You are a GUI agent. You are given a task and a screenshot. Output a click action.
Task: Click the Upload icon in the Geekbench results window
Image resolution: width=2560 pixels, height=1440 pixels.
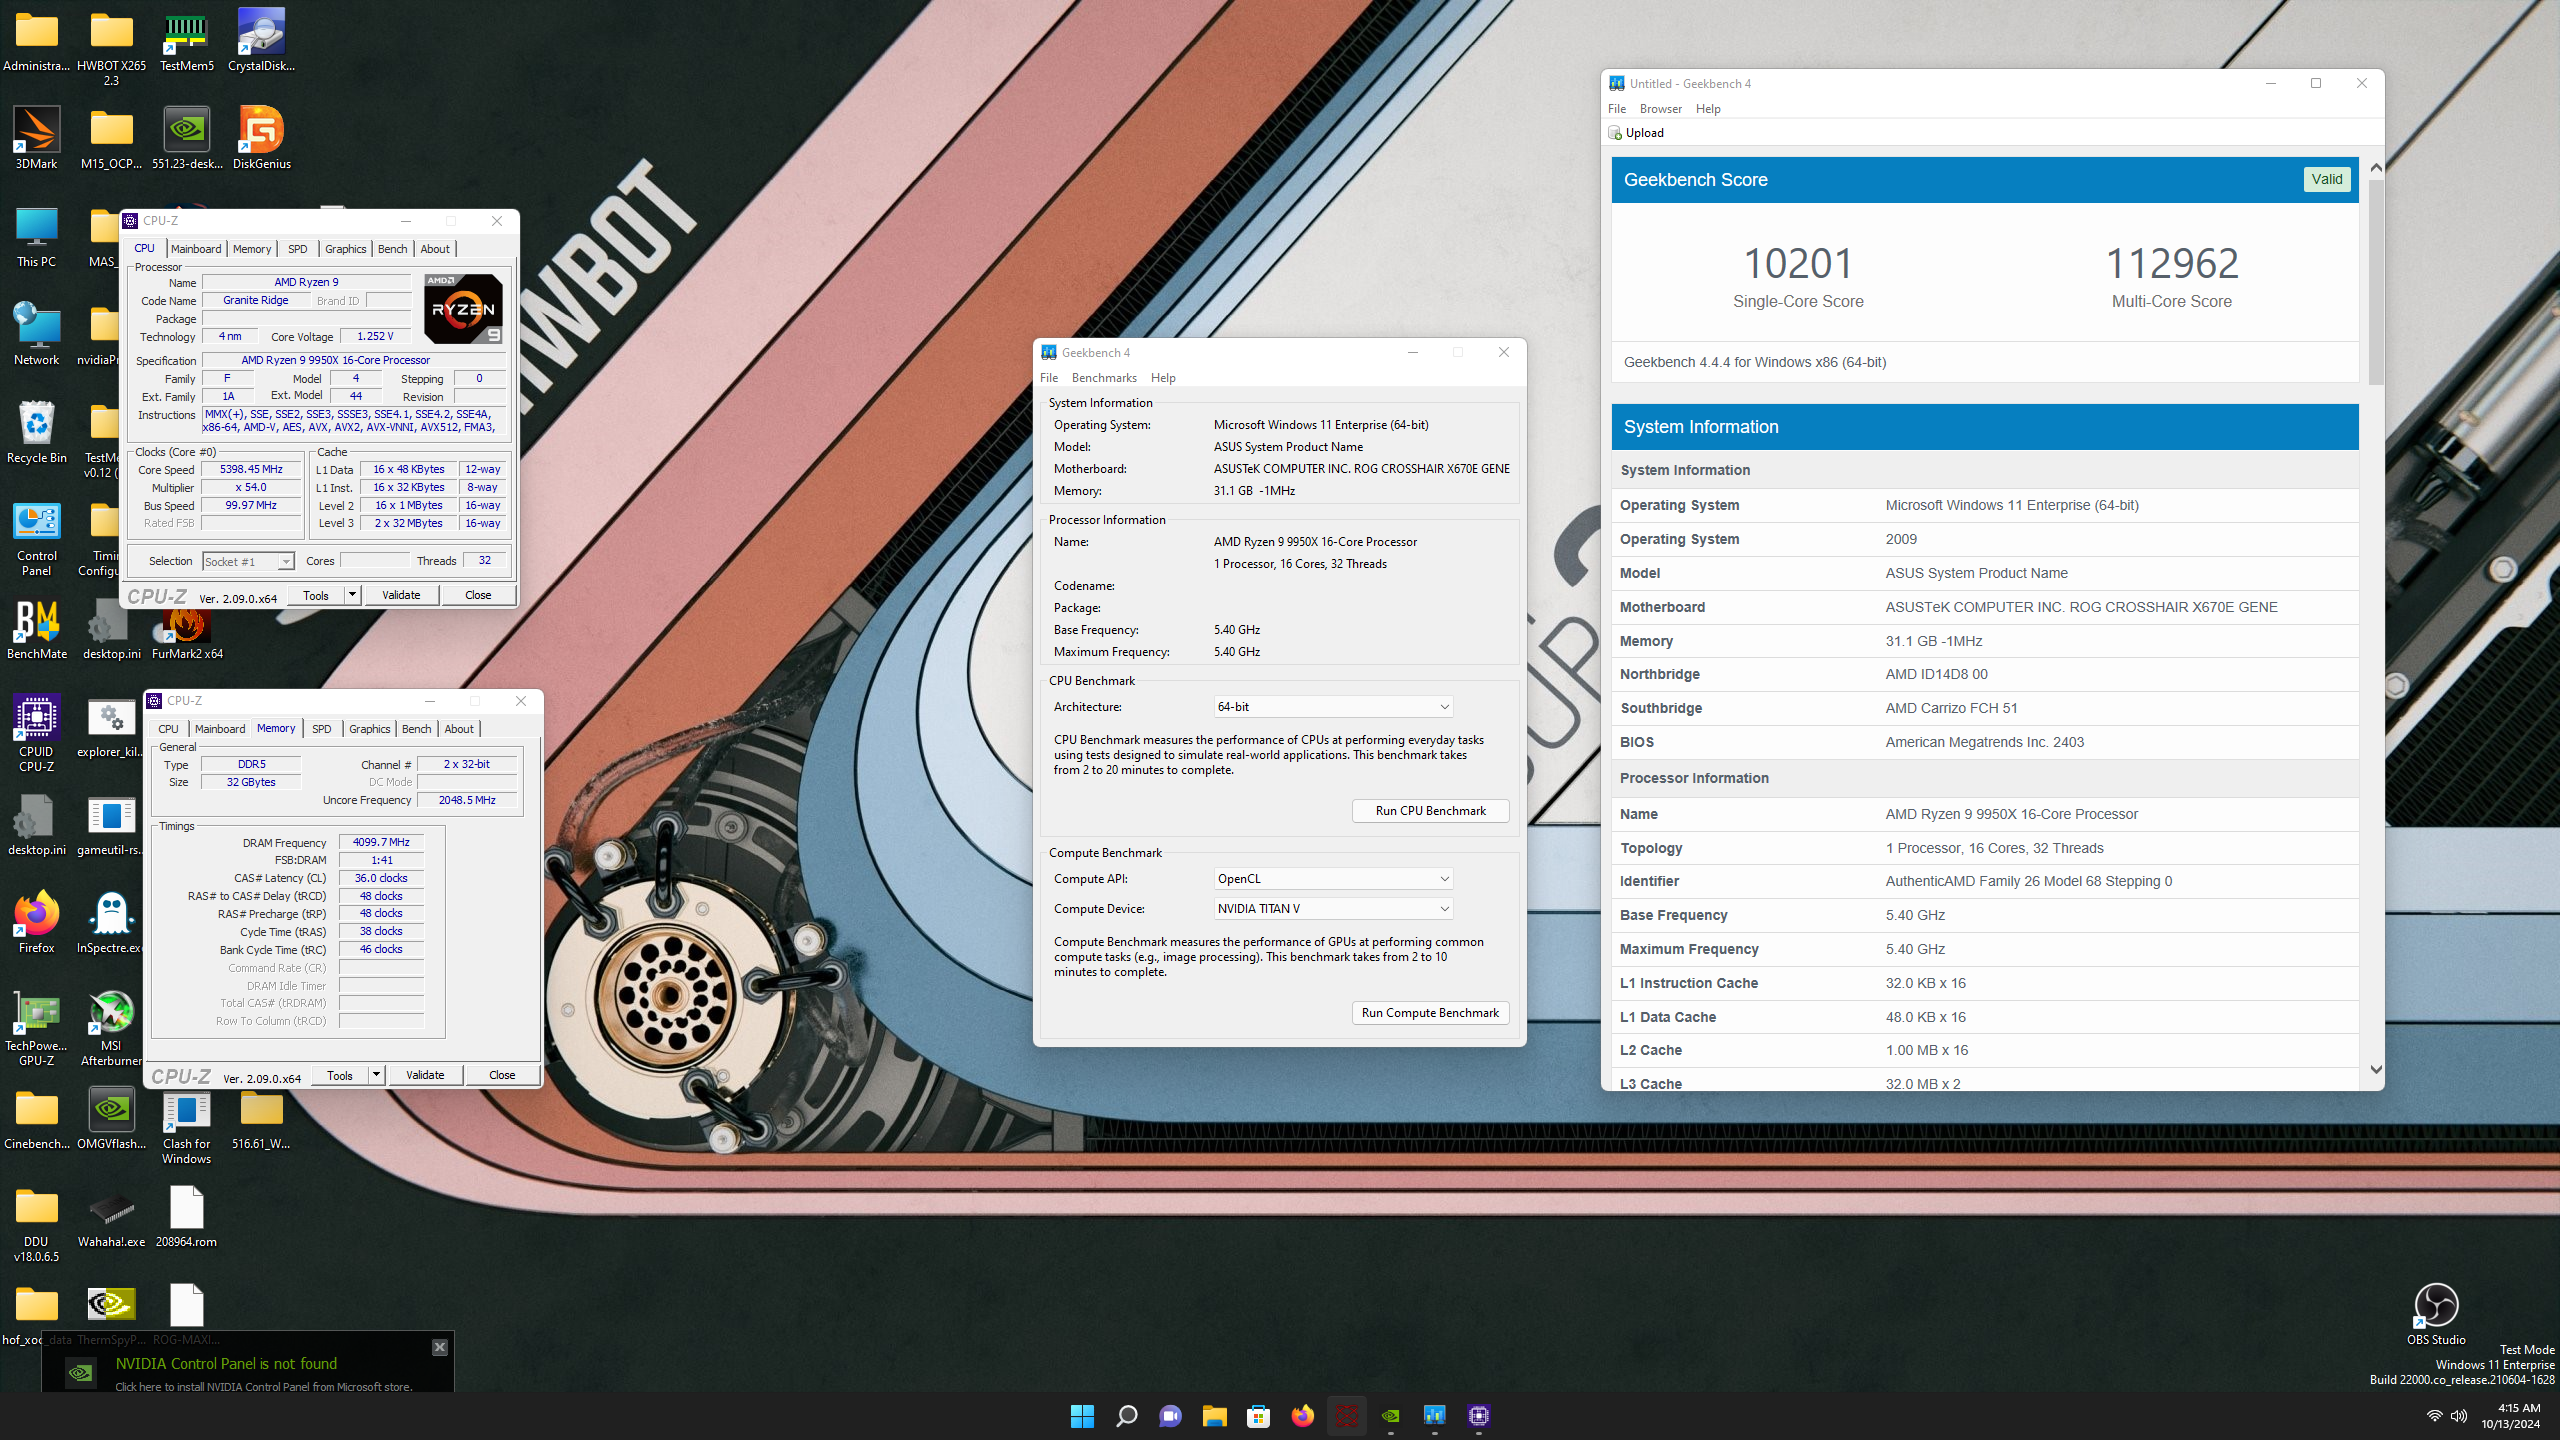click(1615, 133)
